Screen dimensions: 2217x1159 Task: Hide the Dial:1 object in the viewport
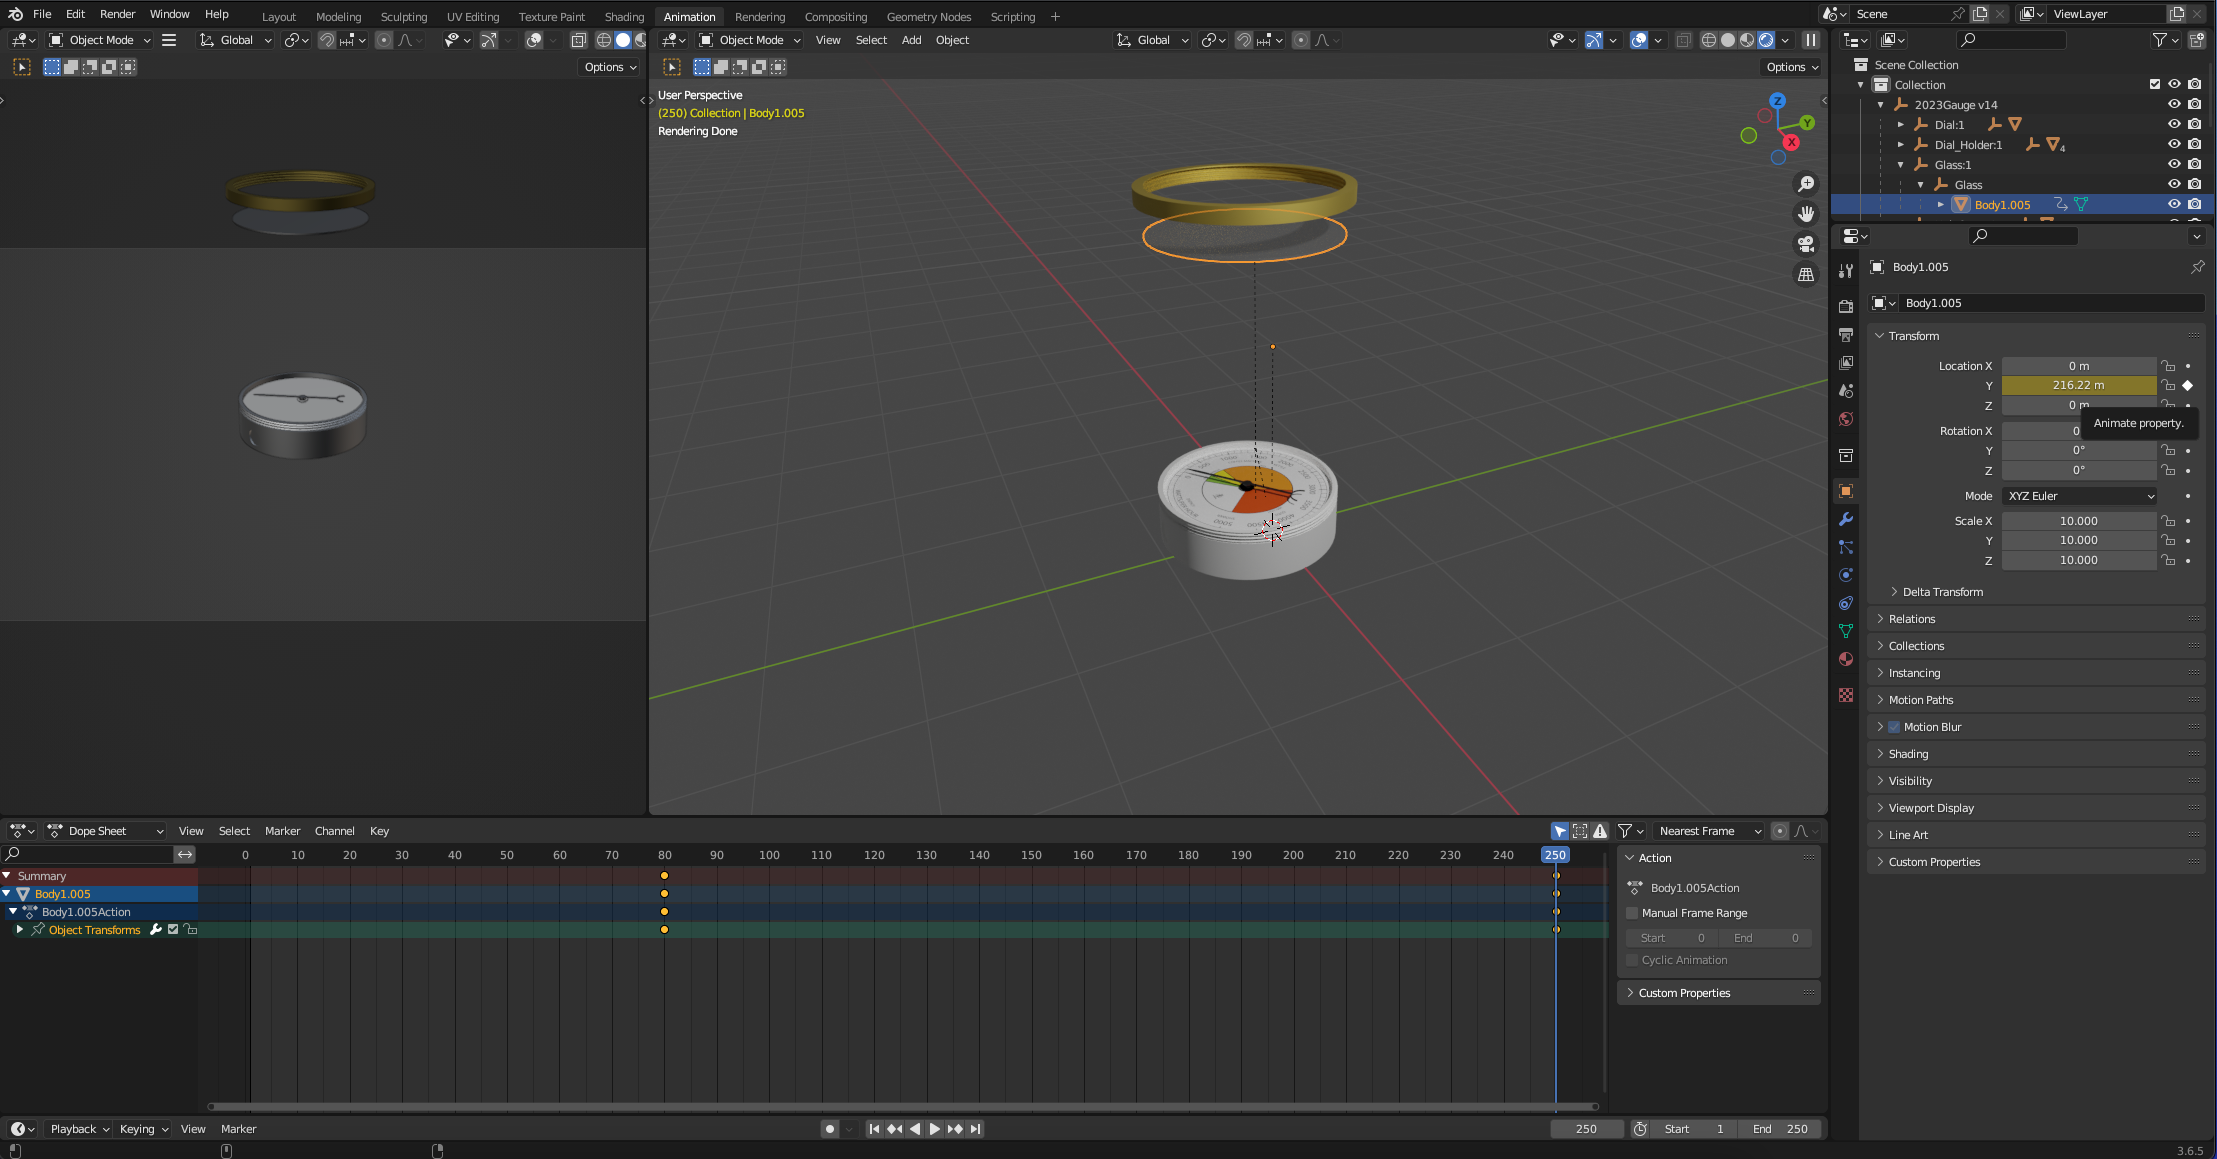click(x=2174, y=124)
